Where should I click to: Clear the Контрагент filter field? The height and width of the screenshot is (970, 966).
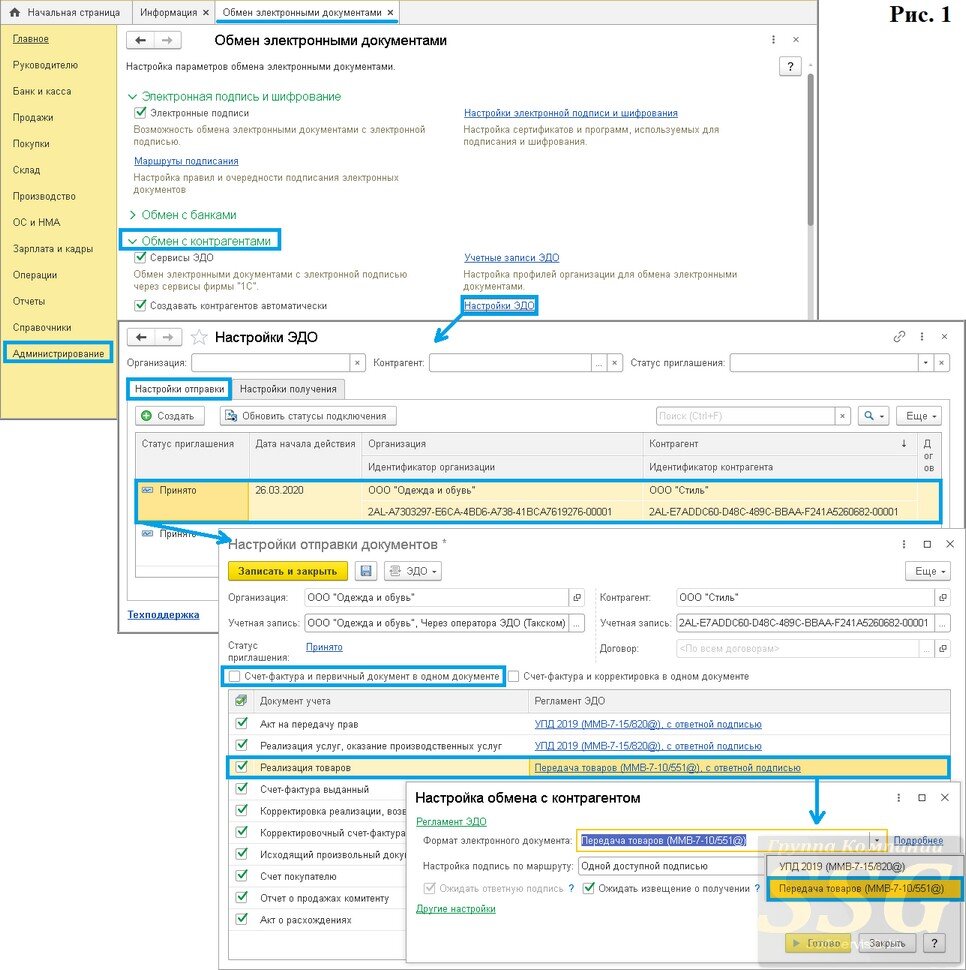[x=614, y=363]
